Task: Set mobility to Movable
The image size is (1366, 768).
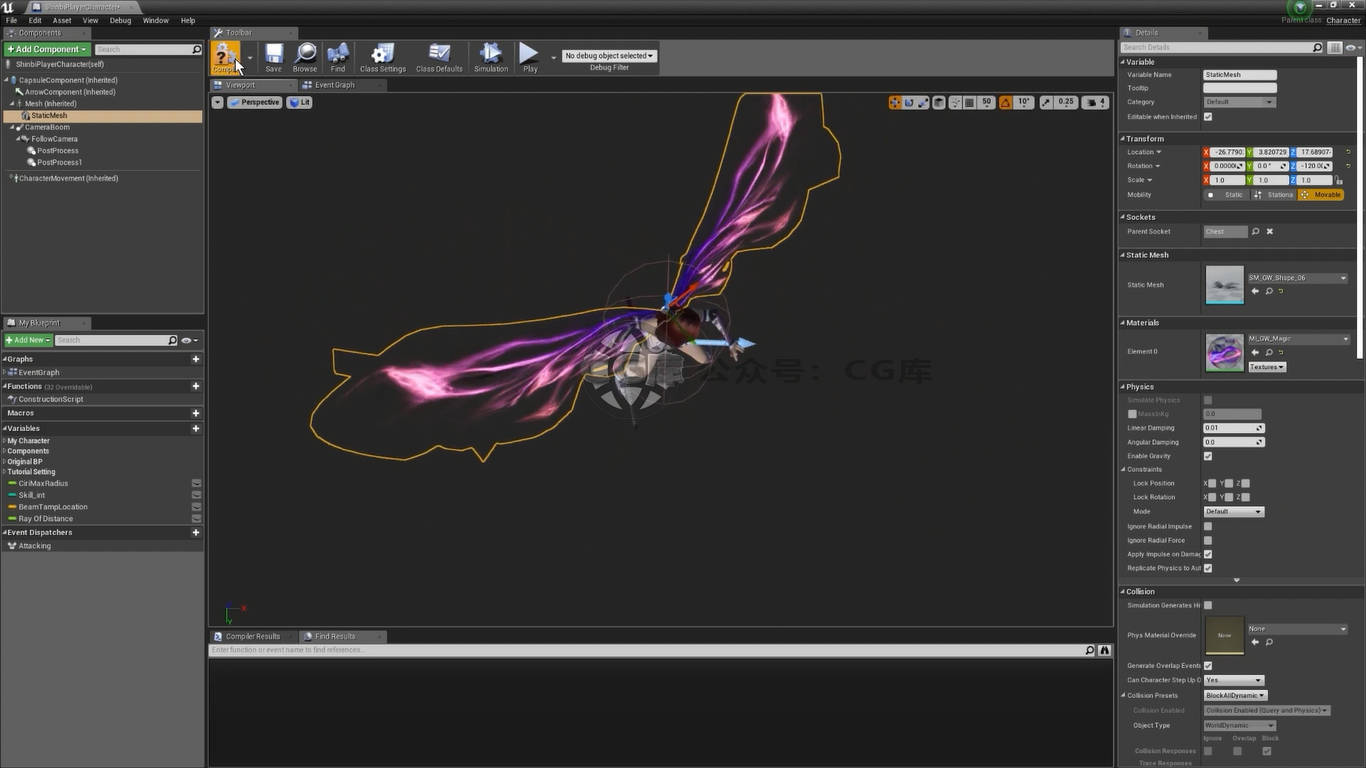Action: pyautogui.click(x=1321, y=195)
